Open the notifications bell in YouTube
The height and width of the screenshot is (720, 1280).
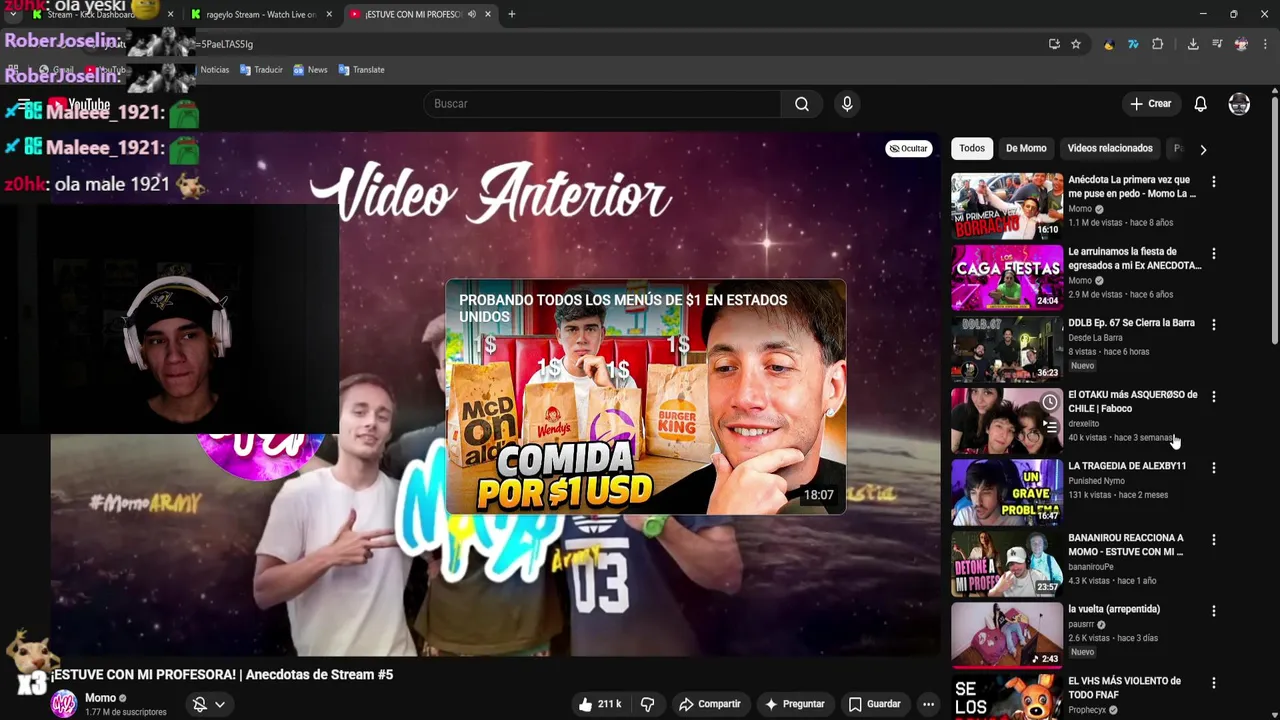click(x=1200, y=104)
